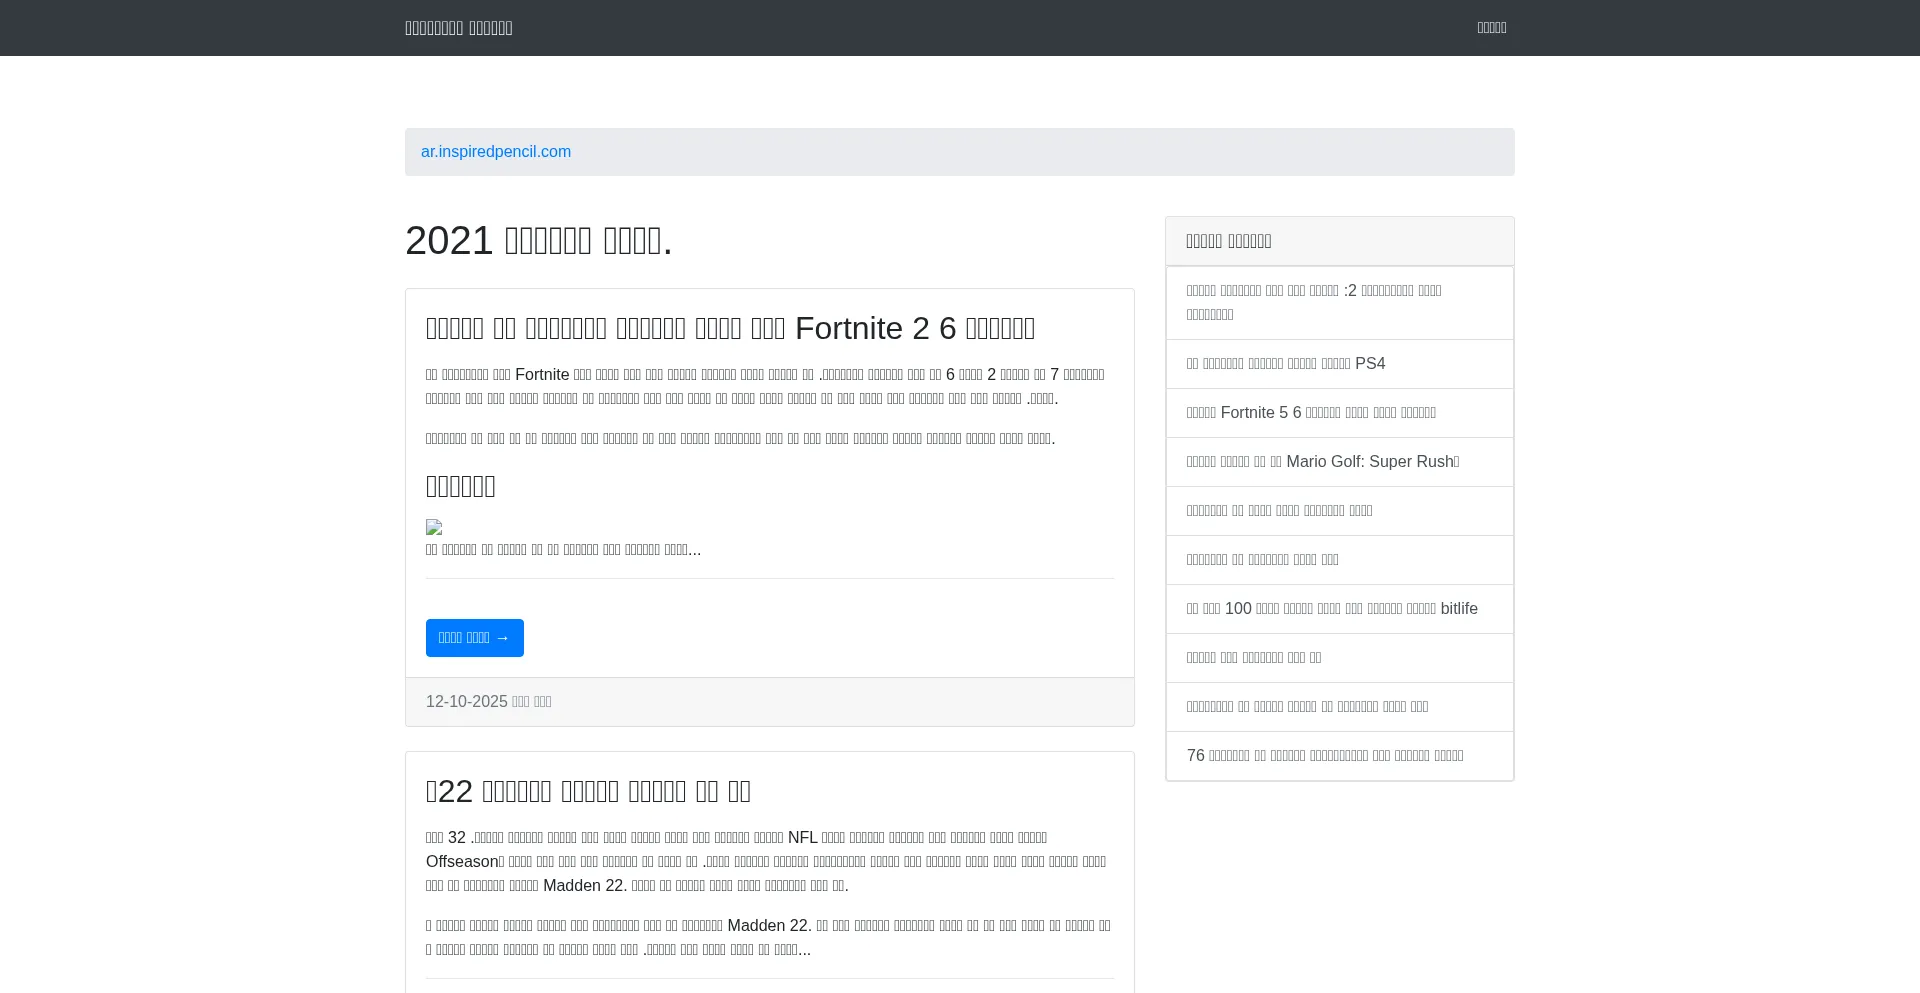Open the ar.inspiredpencil.com breadcrumb link
Viewport: 1920px width, 993px height.
(x=496, y=152)
